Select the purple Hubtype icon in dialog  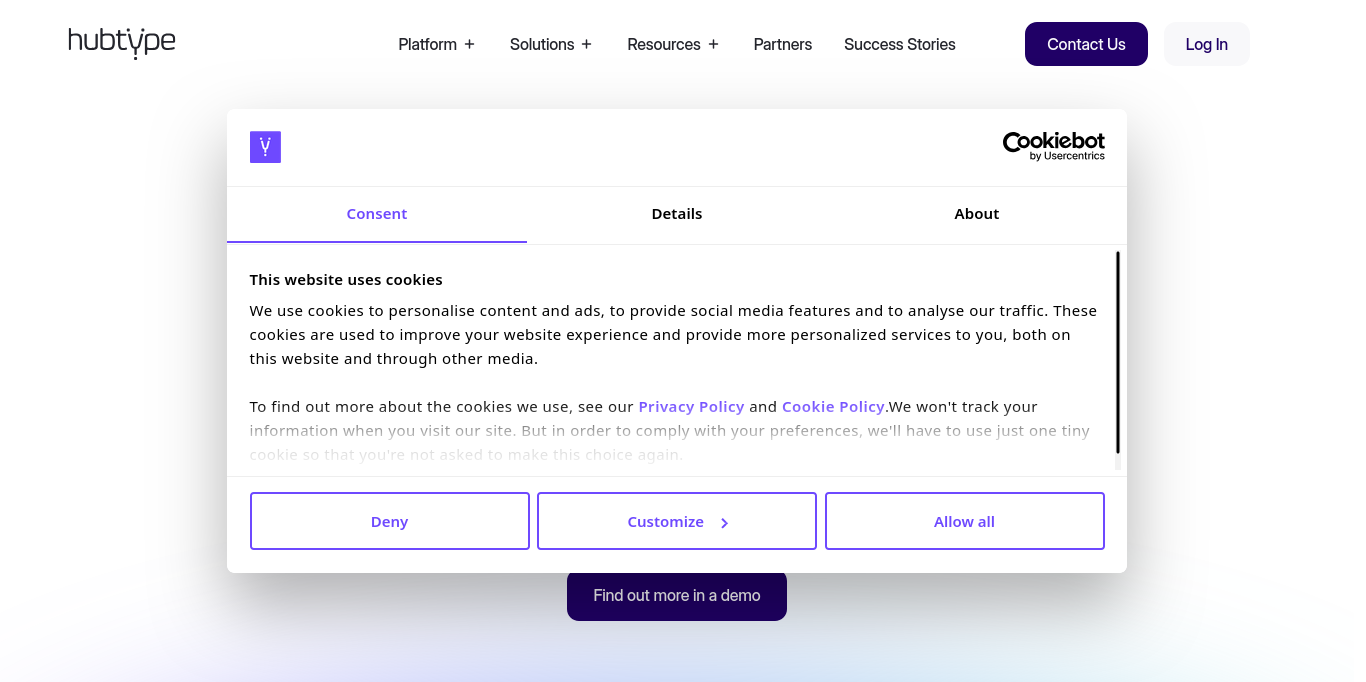(265, 146)
